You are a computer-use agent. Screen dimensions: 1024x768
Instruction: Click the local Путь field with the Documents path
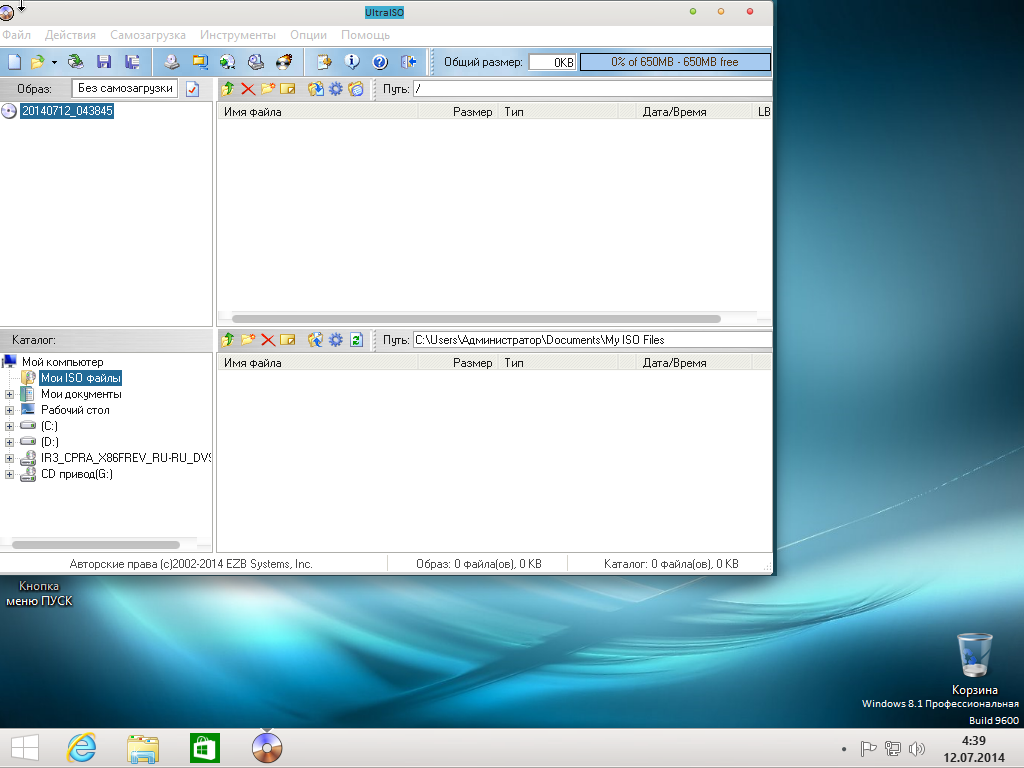[x=592, y=340]
